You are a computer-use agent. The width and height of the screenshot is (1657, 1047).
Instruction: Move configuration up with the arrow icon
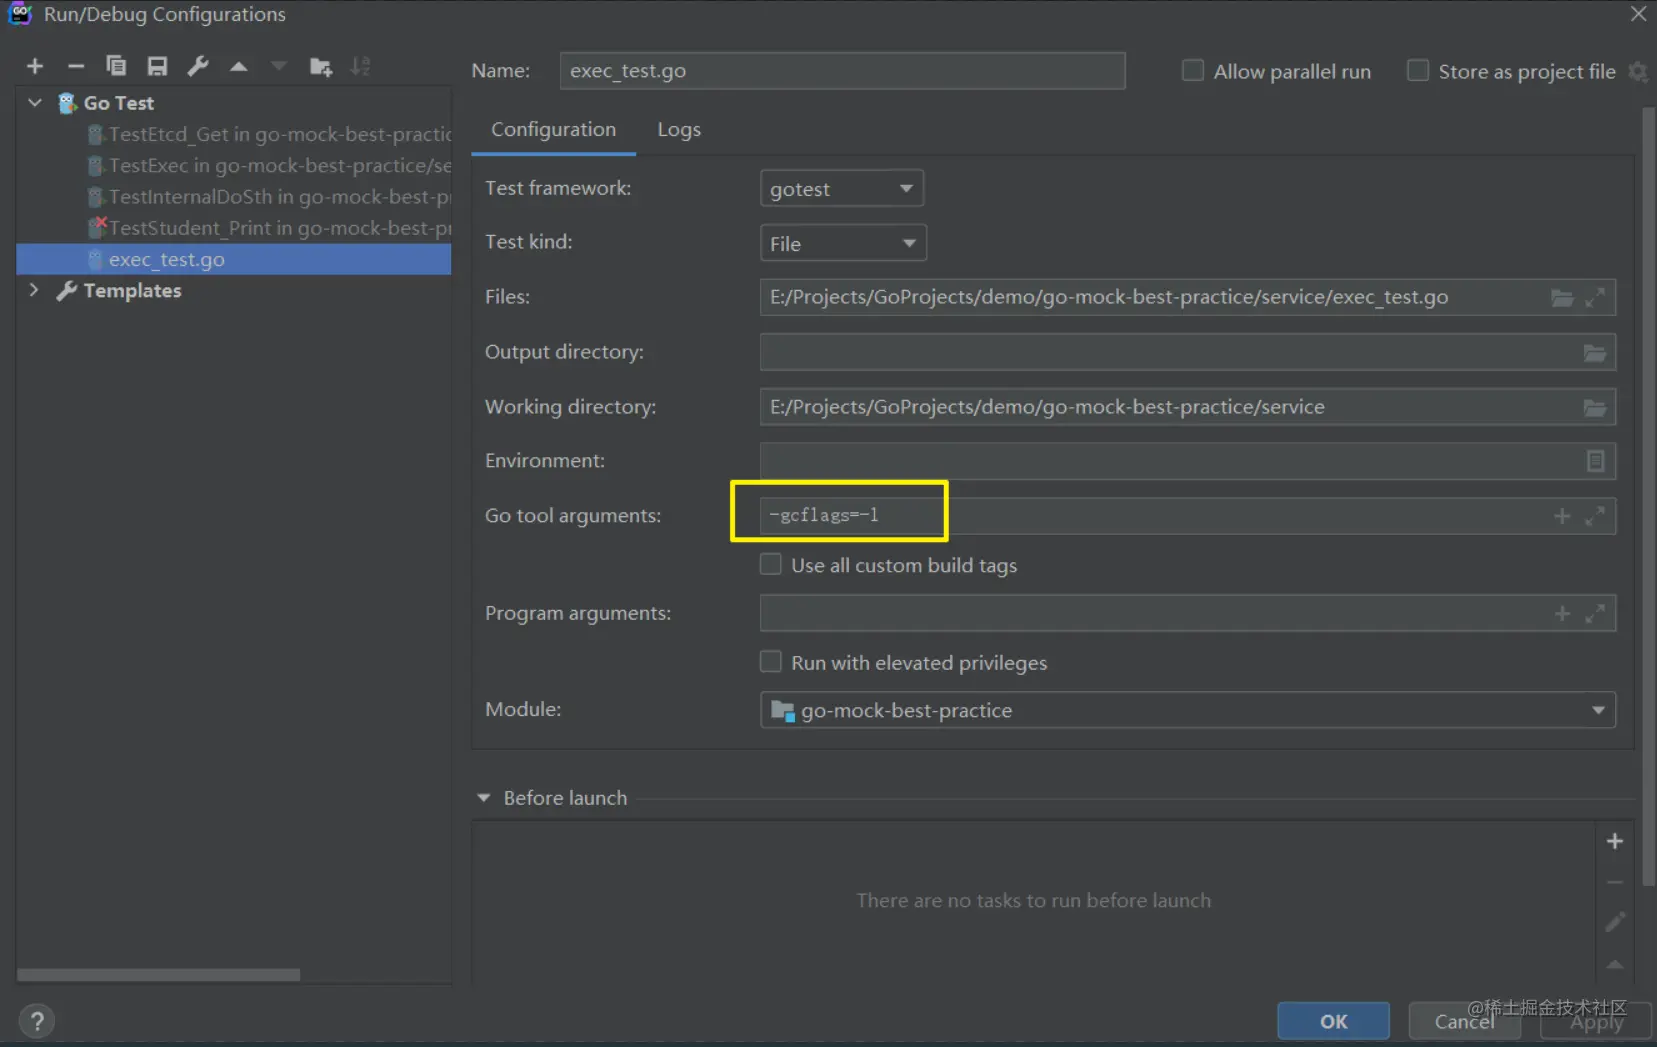click(x=239, y=66)
